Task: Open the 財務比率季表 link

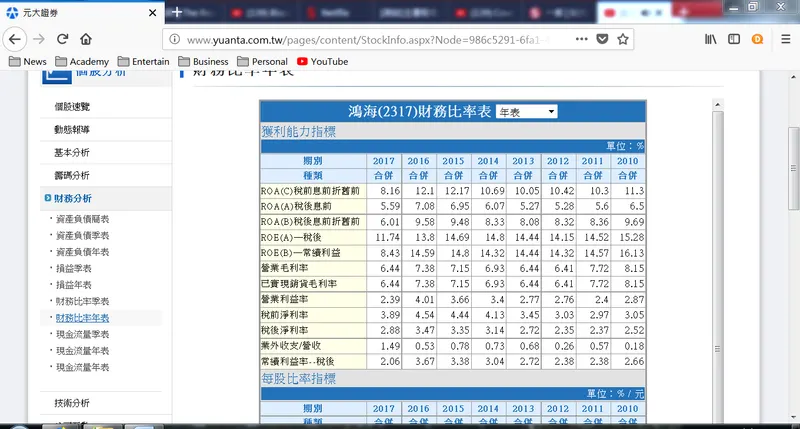Action: pos(82,301)
